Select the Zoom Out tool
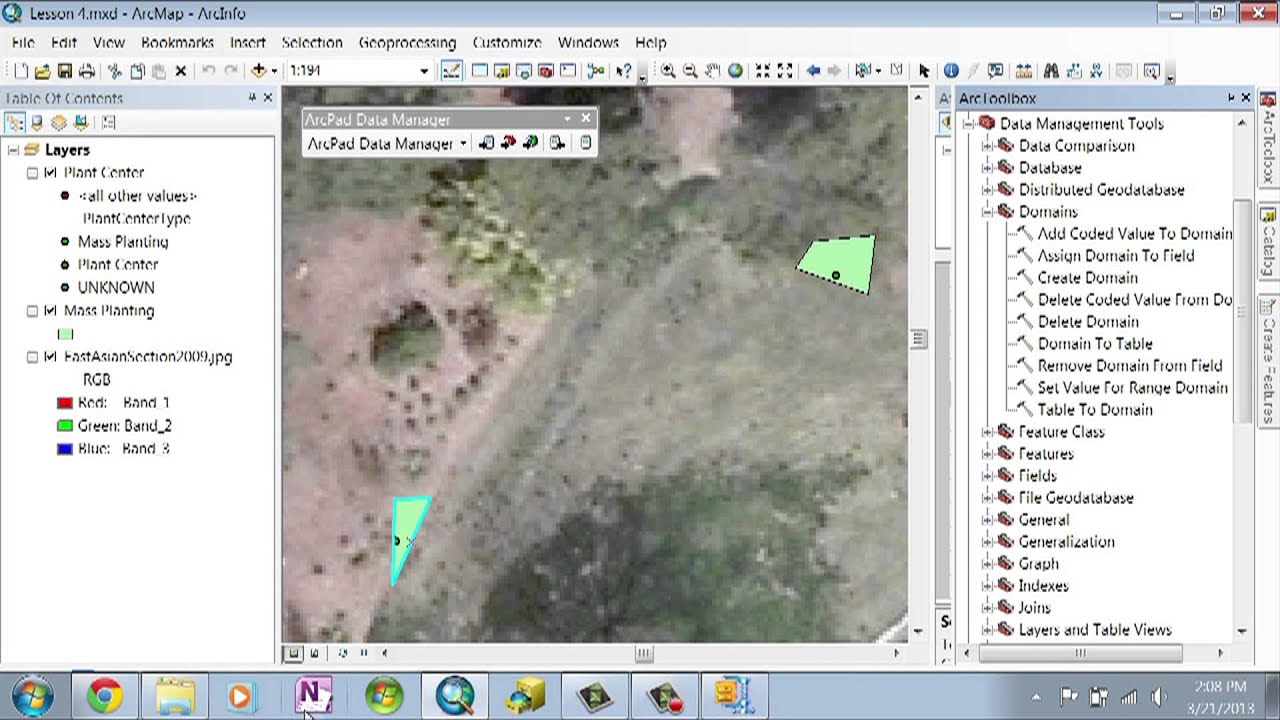The height and width of the screenshot is (720, 1280). [690, 71]
